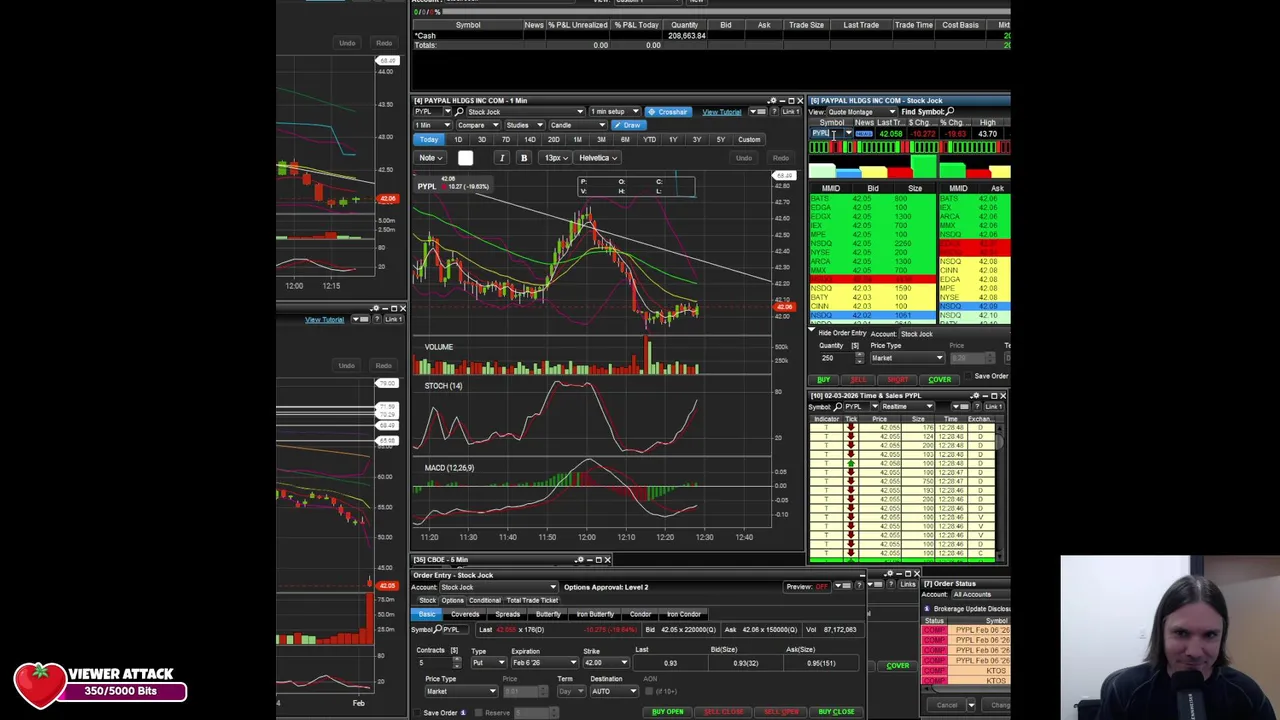Open the Helvetica font dropdown
The height and width of the screenshot is (720, 1280).
597,158
